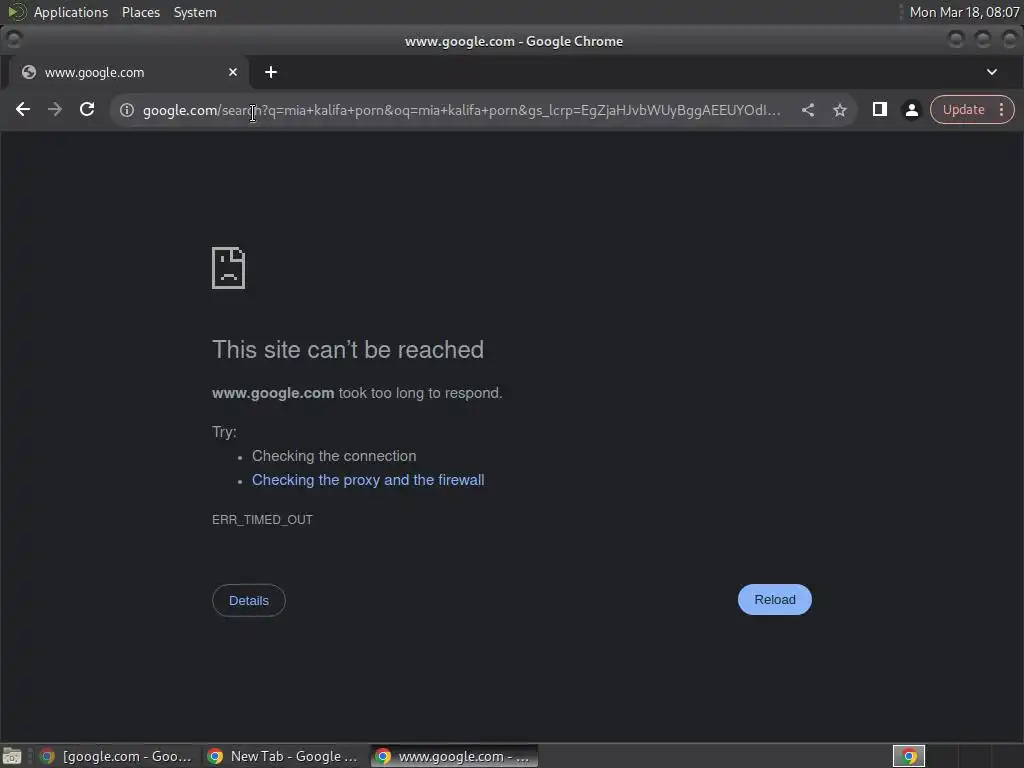Open the System menu

[195, 12]
